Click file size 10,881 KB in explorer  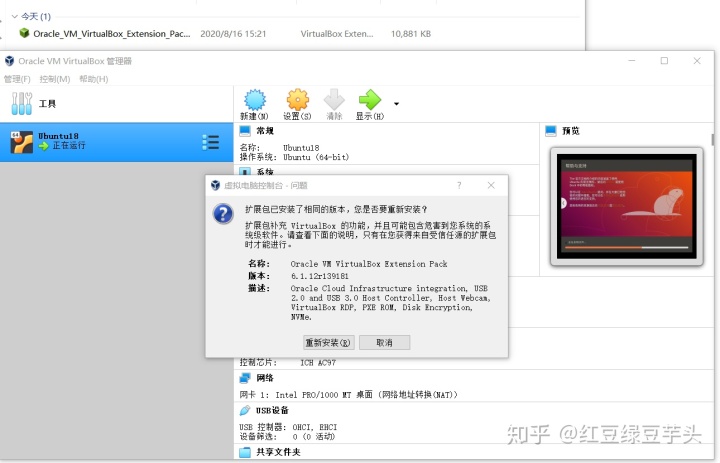coord(411,34)
